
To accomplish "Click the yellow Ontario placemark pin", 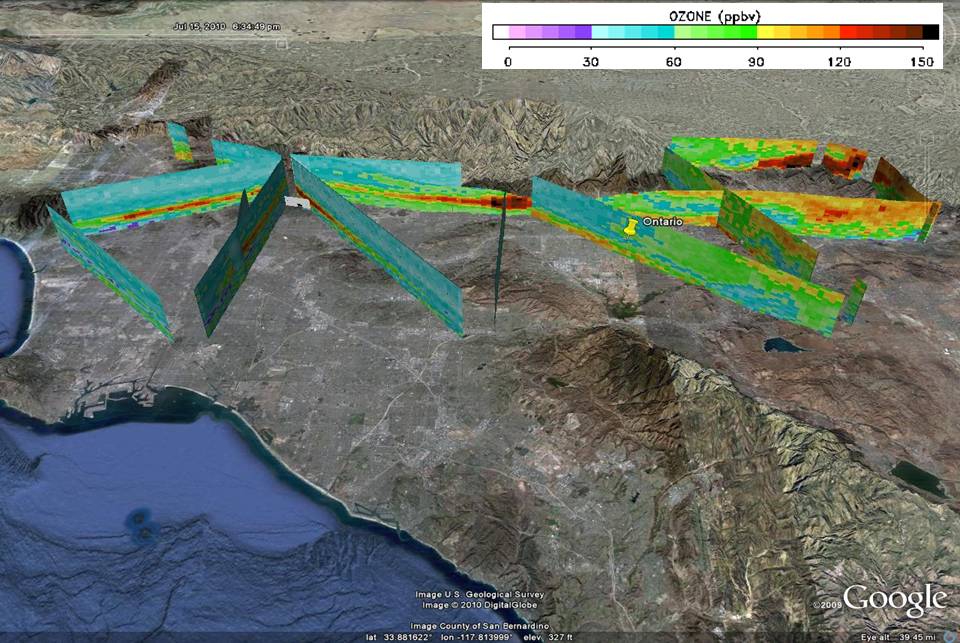I will click(x=630, y=228).
